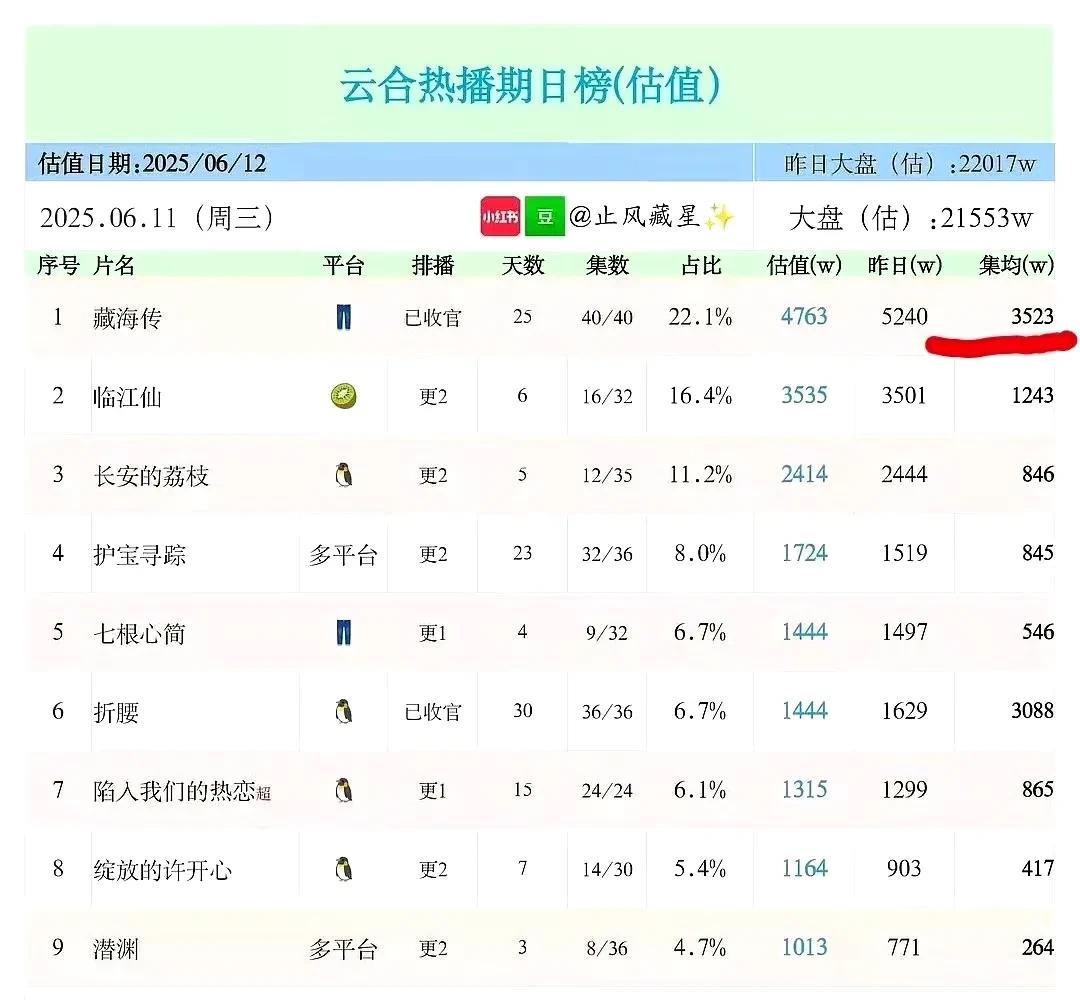1080x1000 pixels.
Task: Click the jeans platform icon for 藏海传
Action: 344,317
